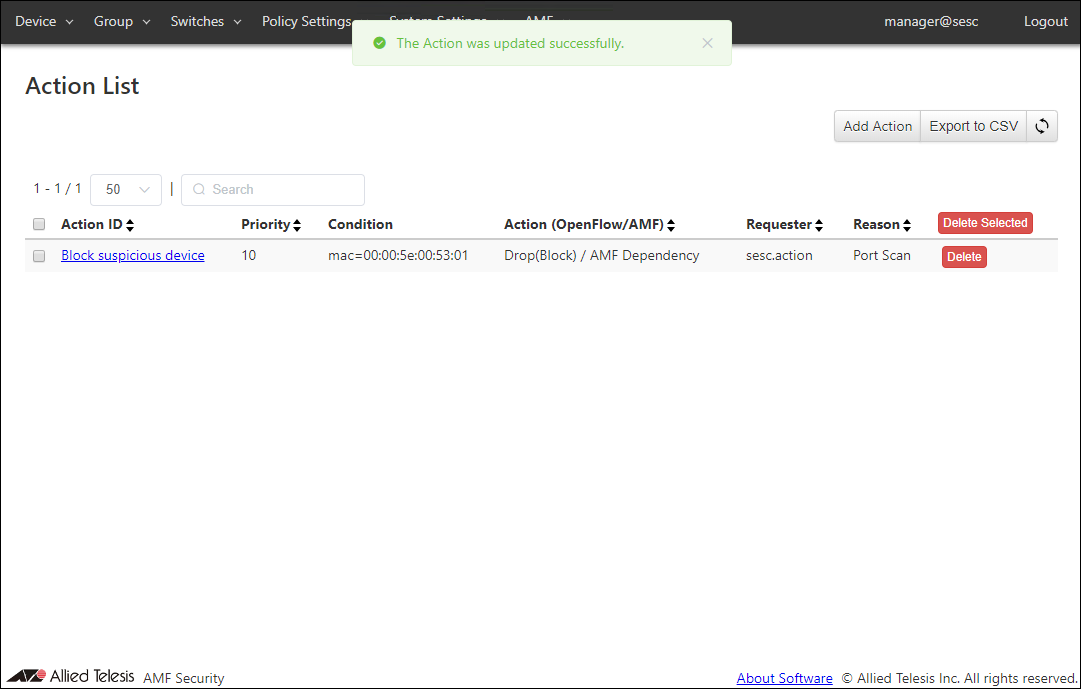
Task: Expand the Device menu
Action: tap(44, 22)
